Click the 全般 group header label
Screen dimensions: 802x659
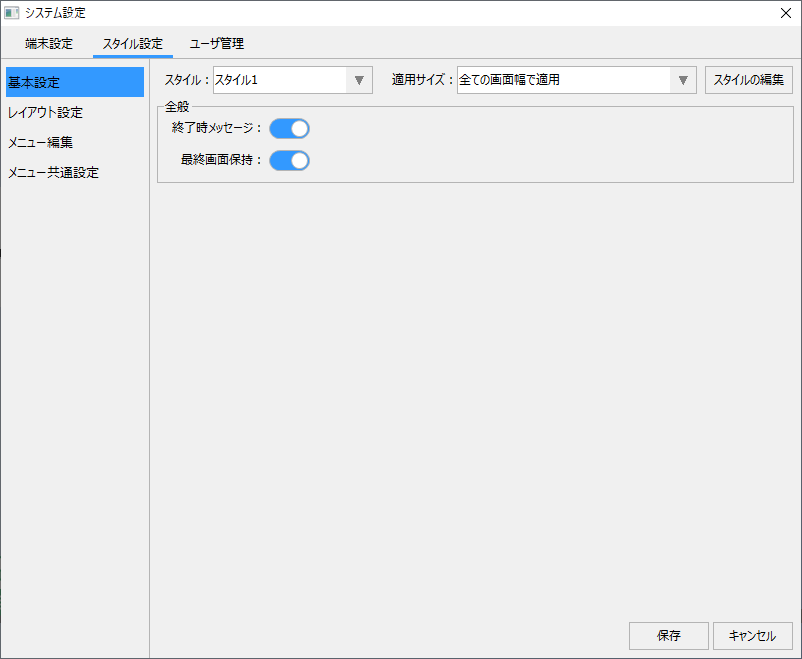coord(177,106)
